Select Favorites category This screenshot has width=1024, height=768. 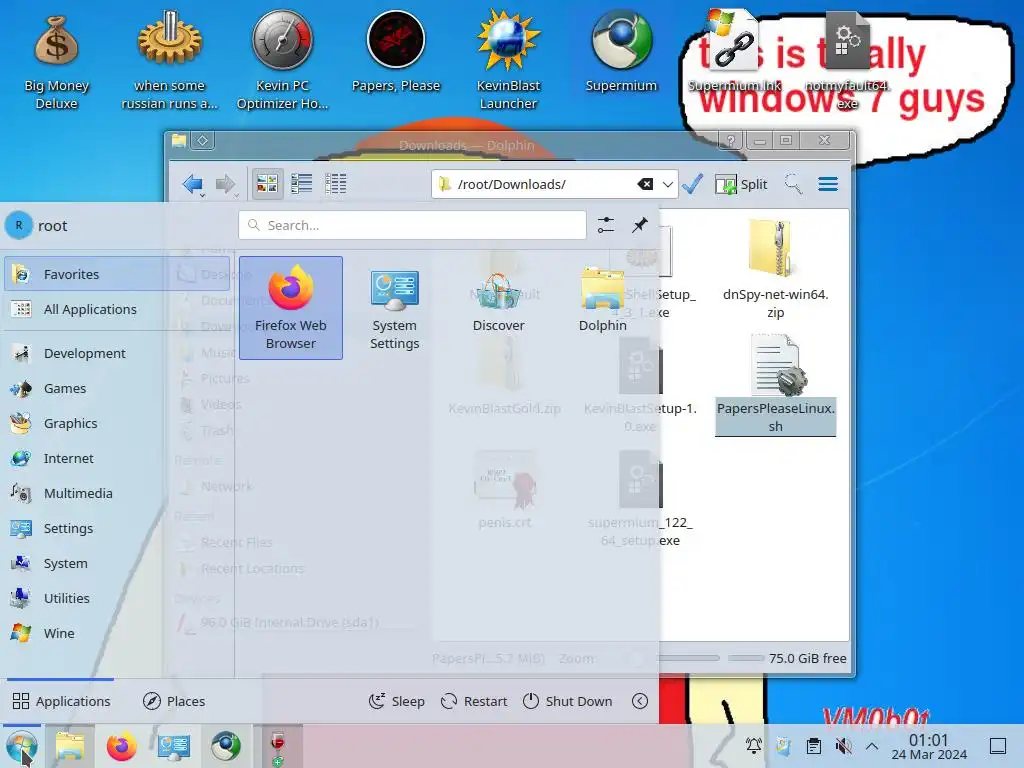tap(117, 274)
